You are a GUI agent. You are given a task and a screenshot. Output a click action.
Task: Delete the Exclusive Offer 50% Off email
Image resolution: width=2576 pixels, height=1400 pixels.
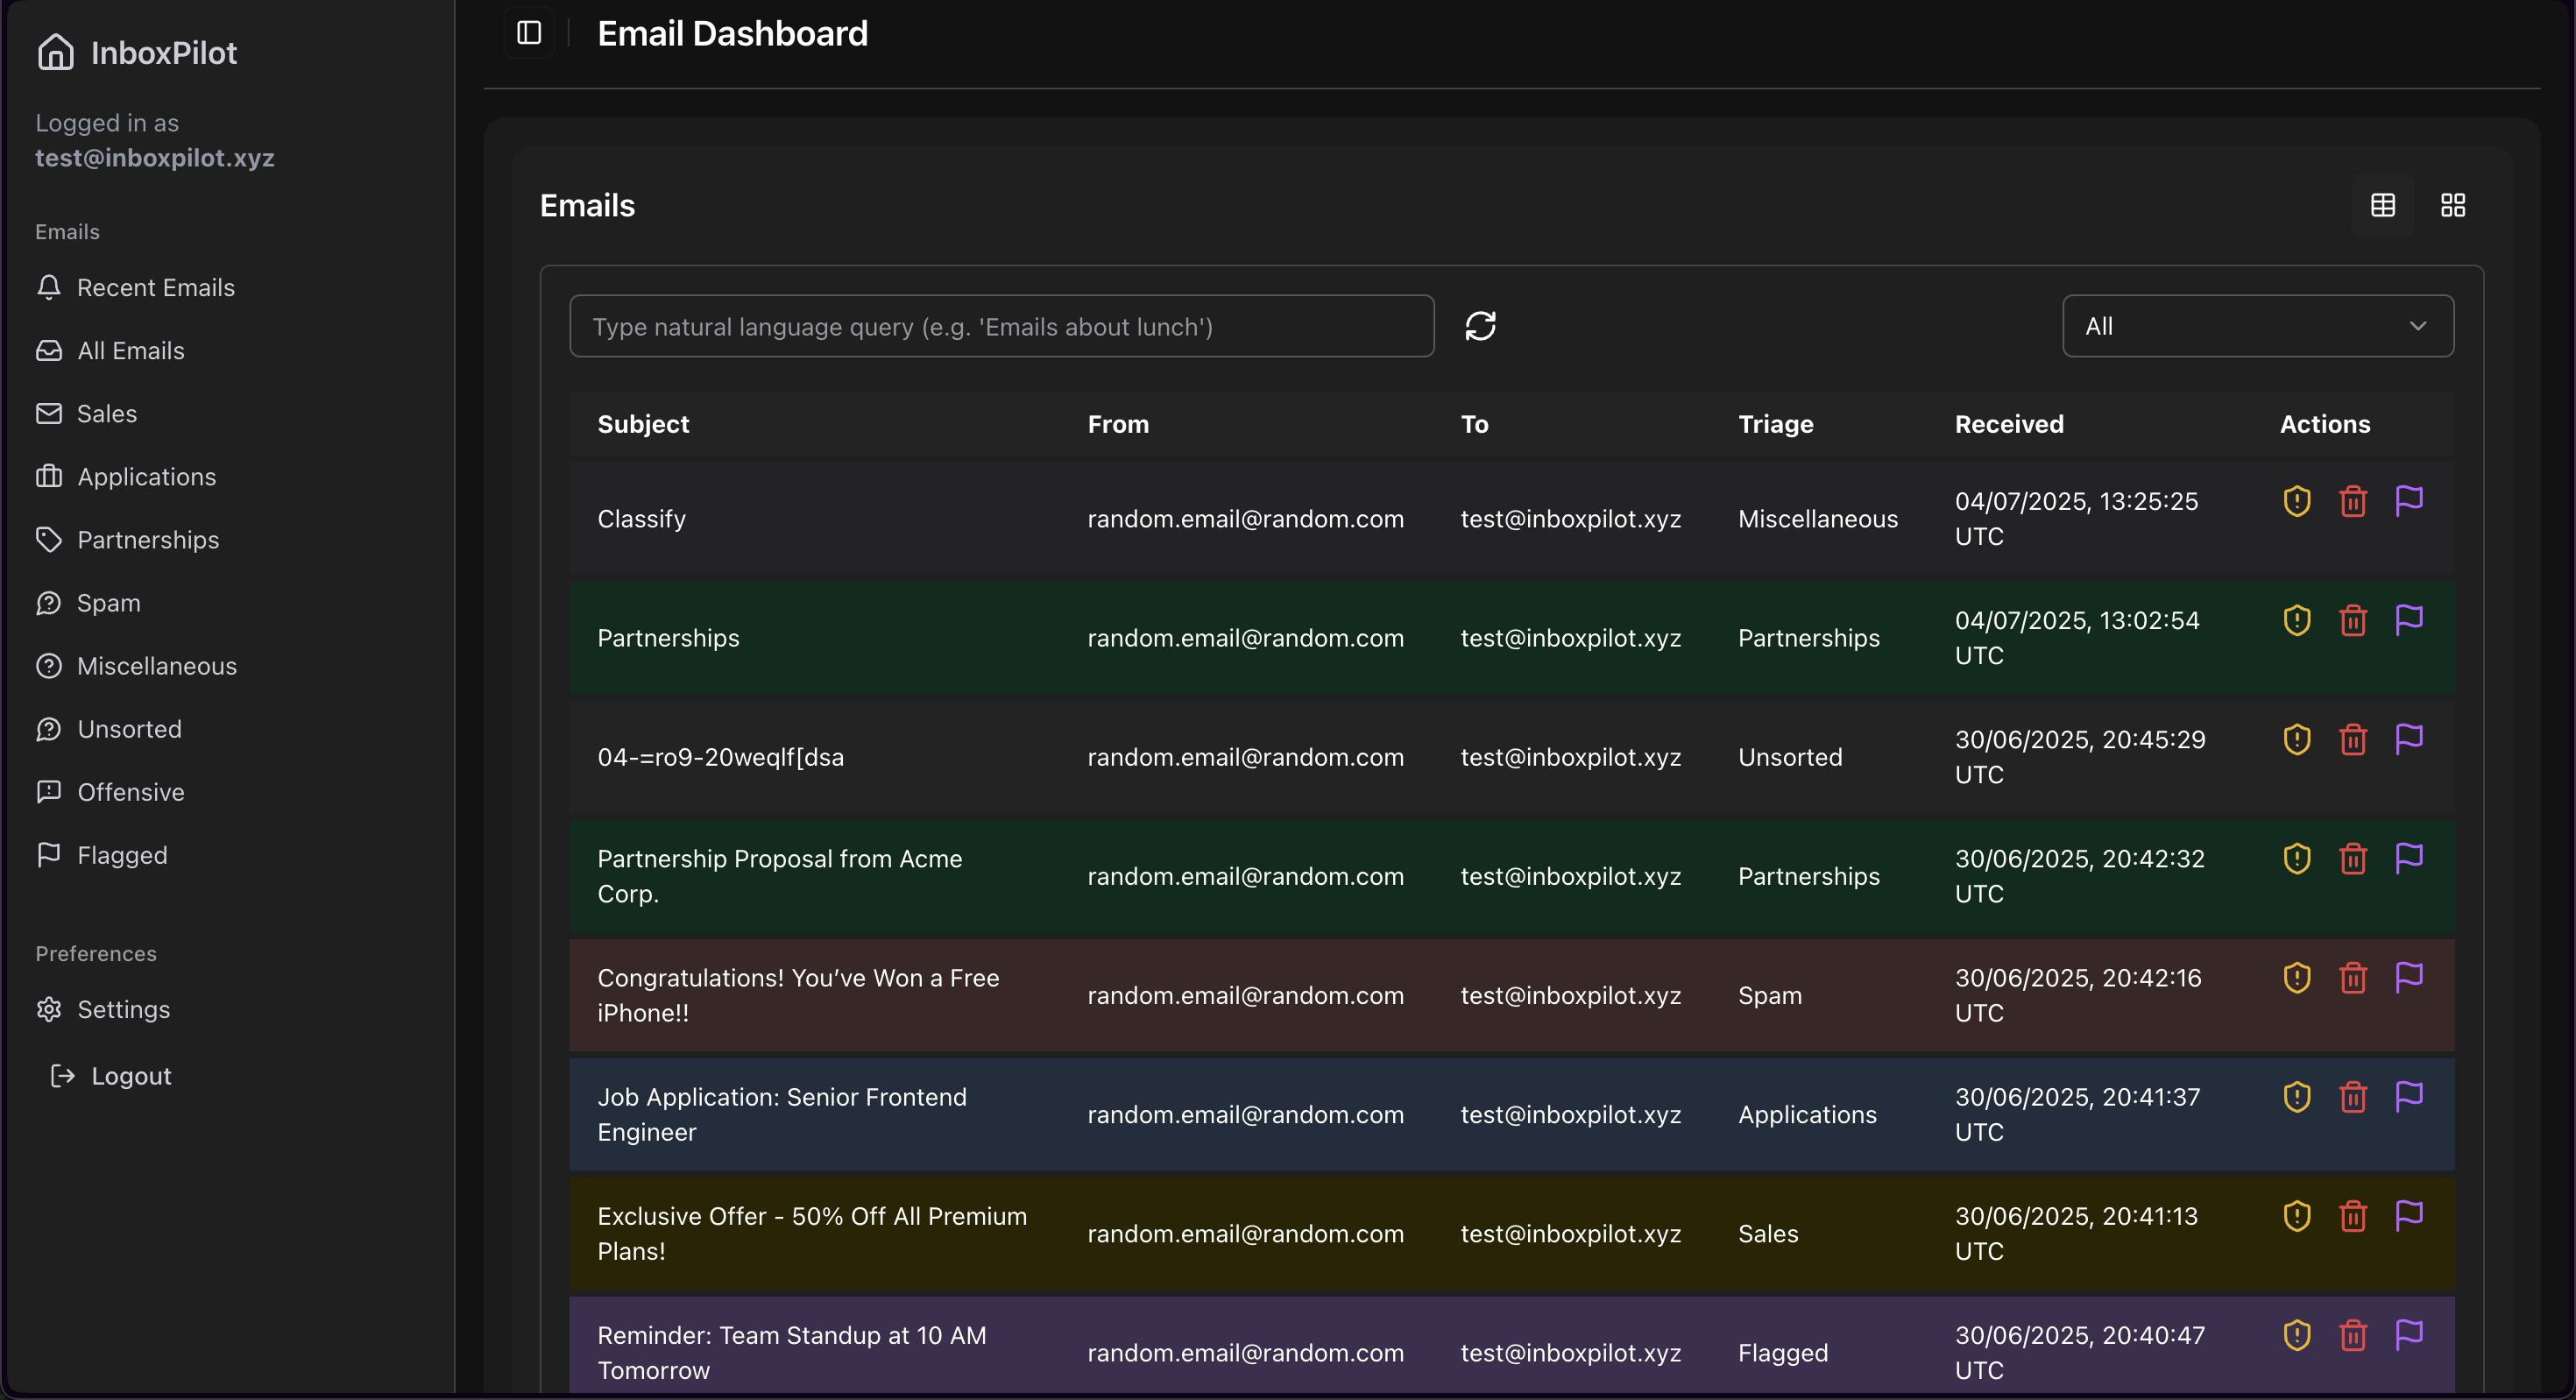(x=2353, y=1215)
